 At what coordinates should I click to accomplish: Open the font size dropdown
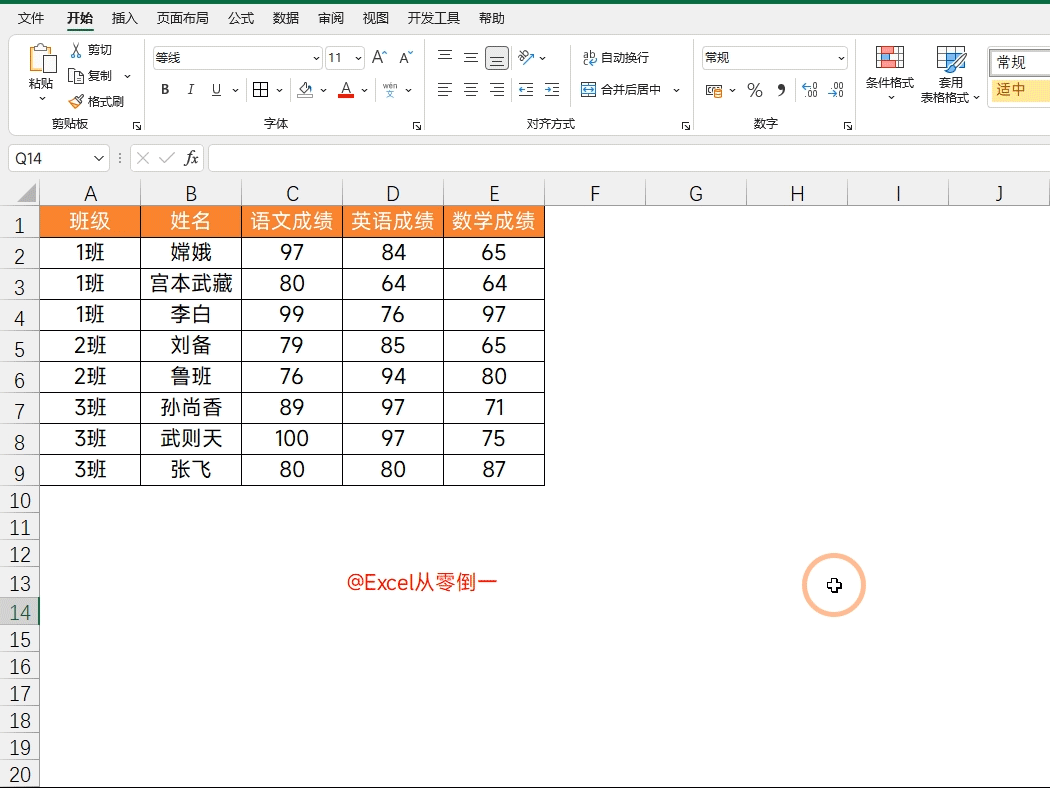pos(358,58)
